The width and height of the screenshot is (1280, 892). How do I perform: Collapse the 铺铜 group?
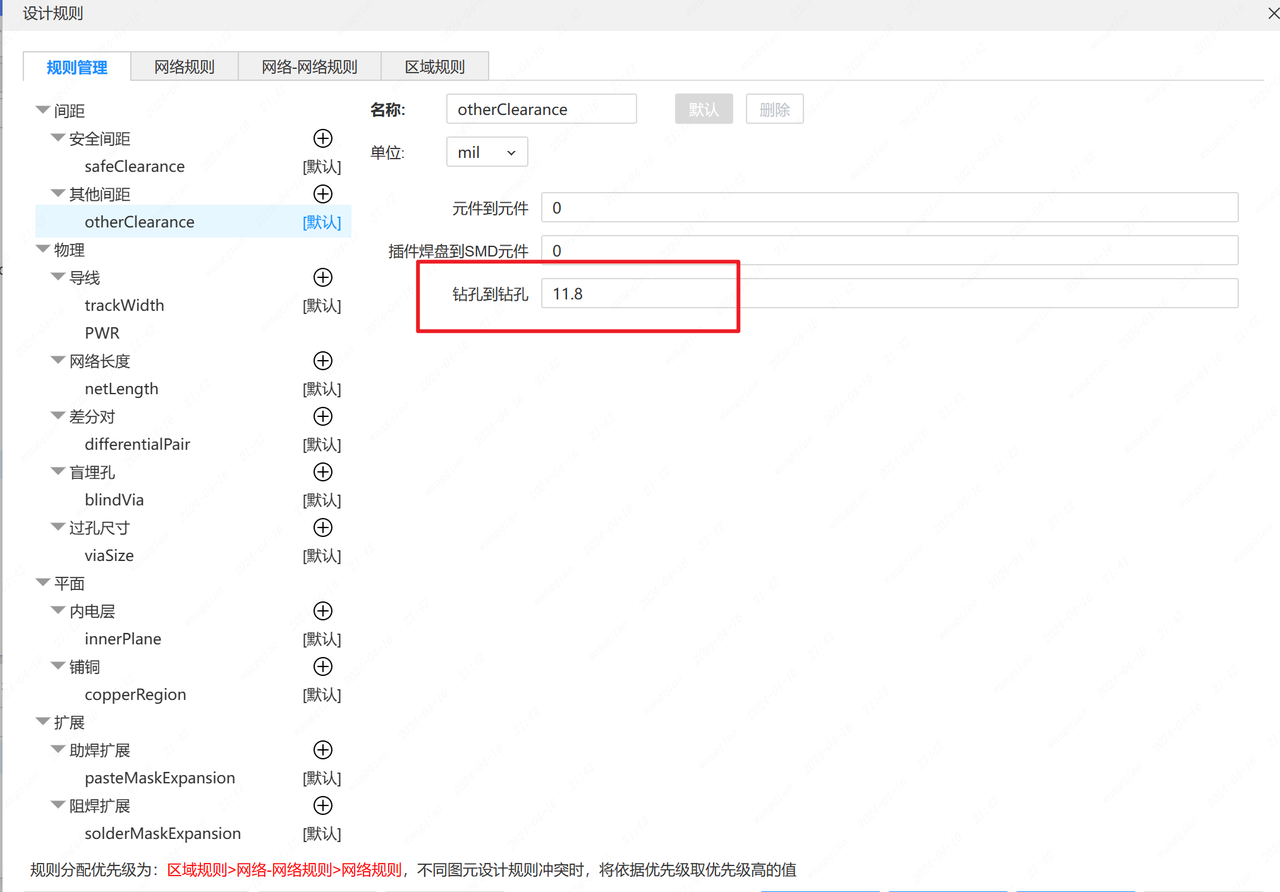click(x=58, y=666)
